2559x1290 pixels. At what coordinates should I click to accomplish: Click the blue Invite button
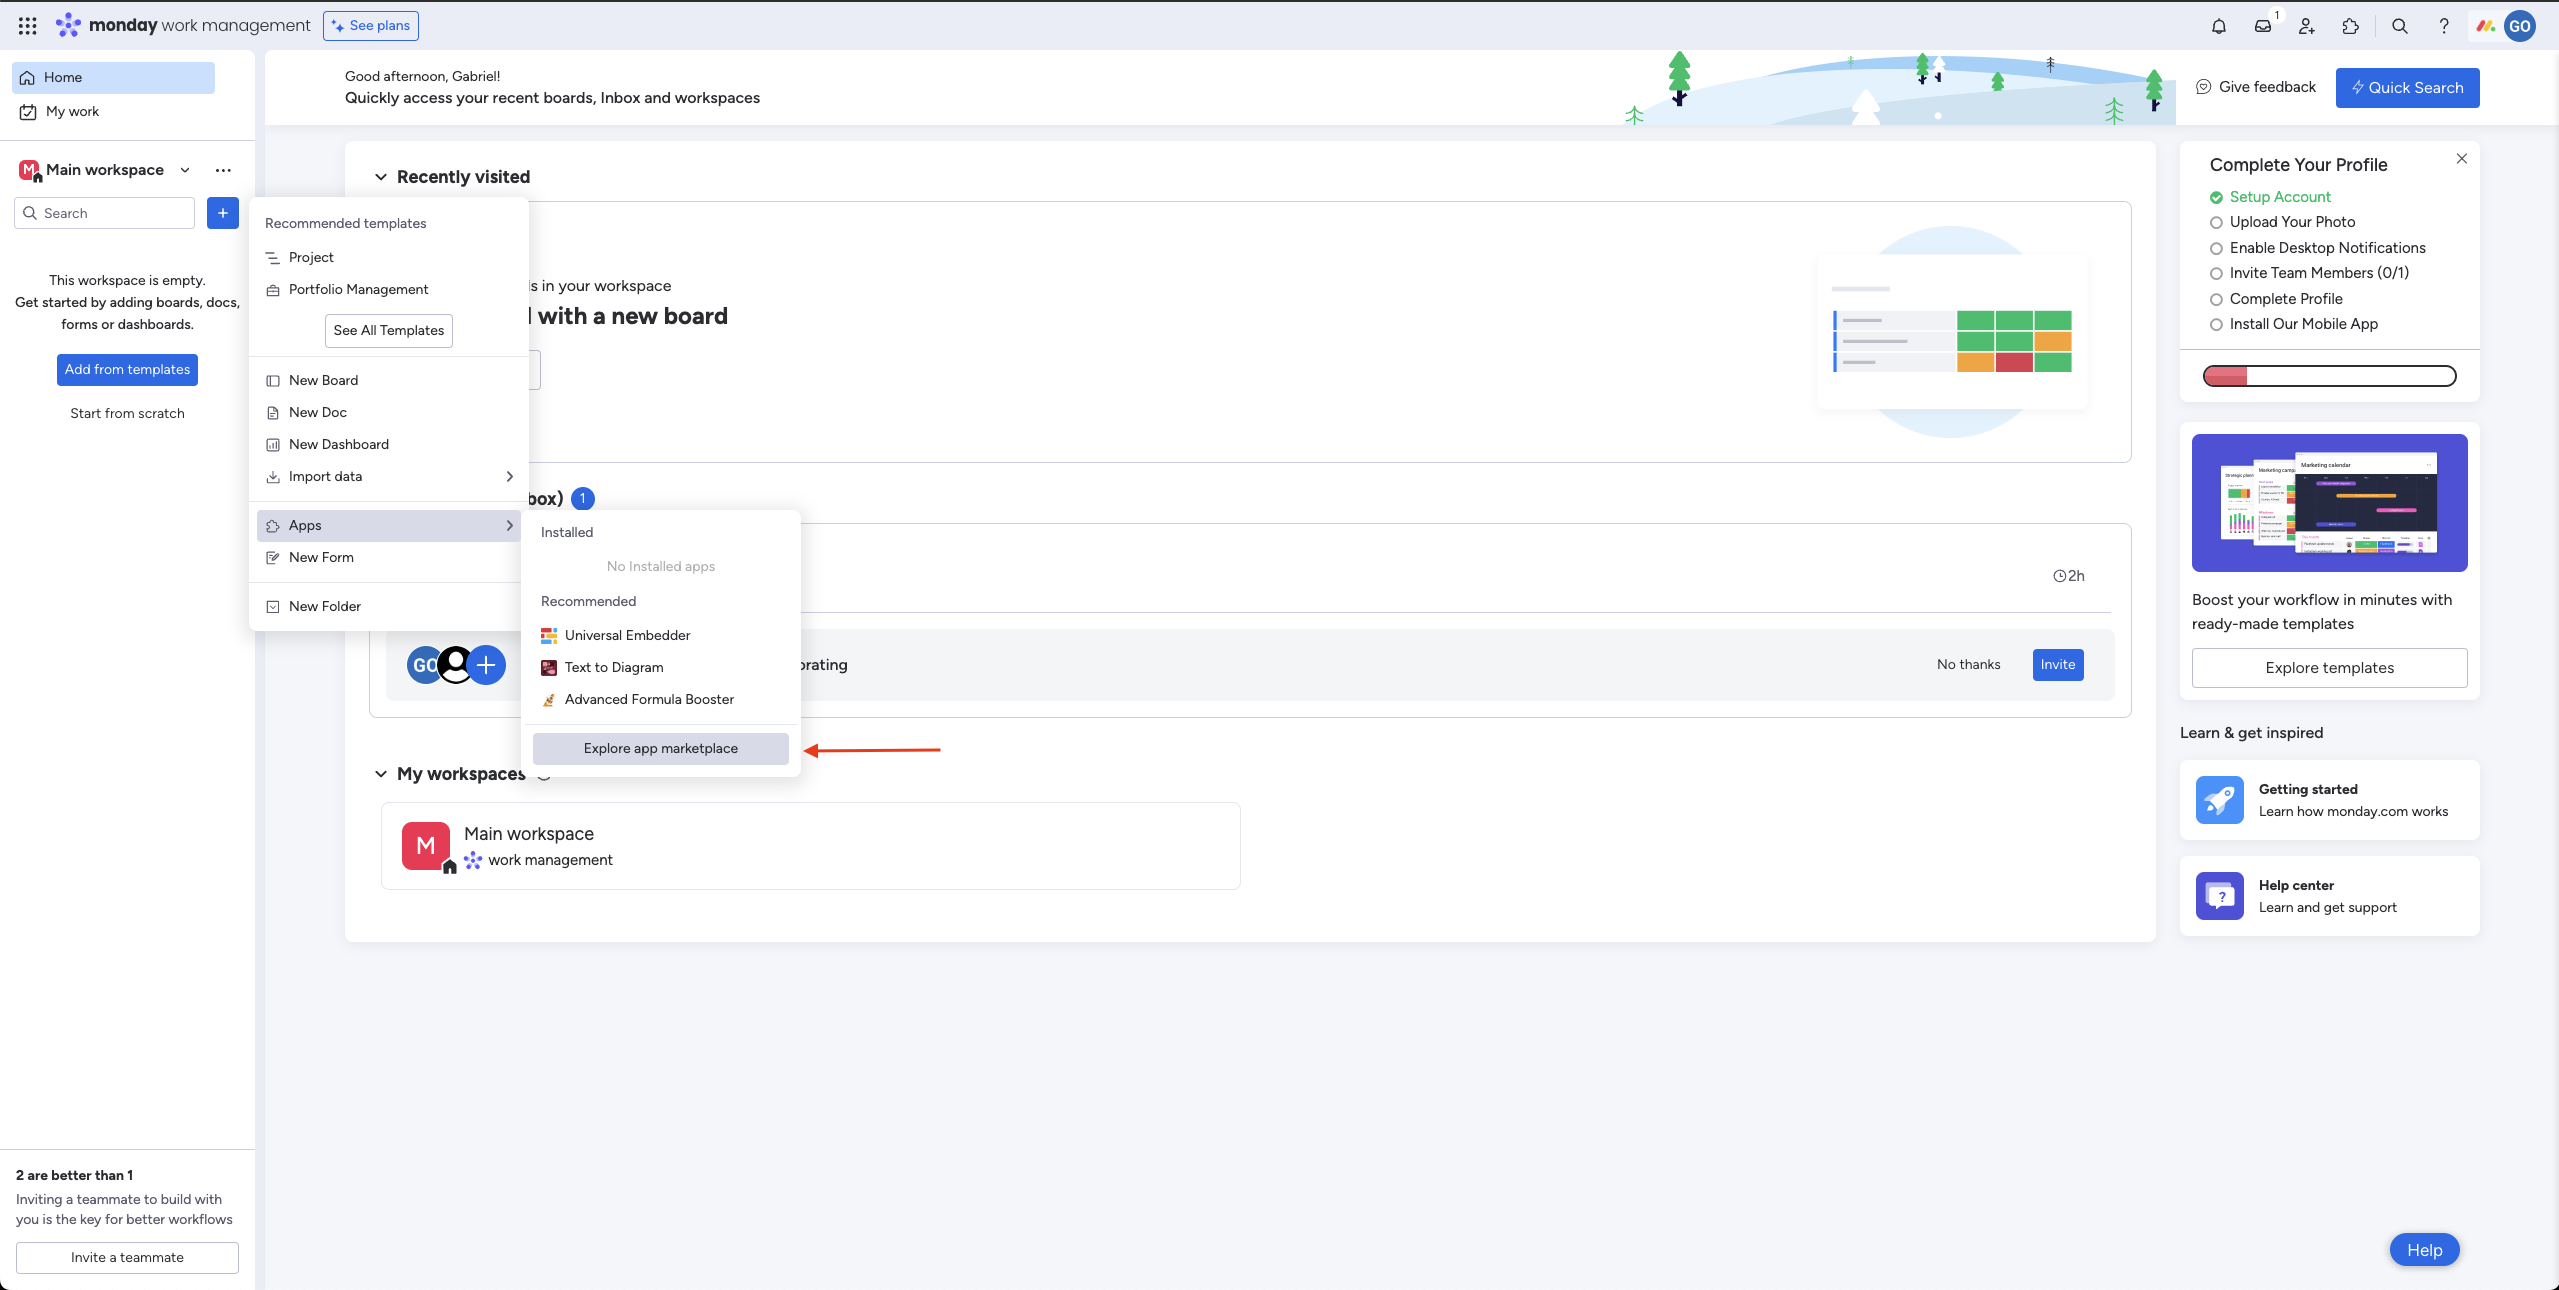pyautogui.click(x=2058, y=665)
